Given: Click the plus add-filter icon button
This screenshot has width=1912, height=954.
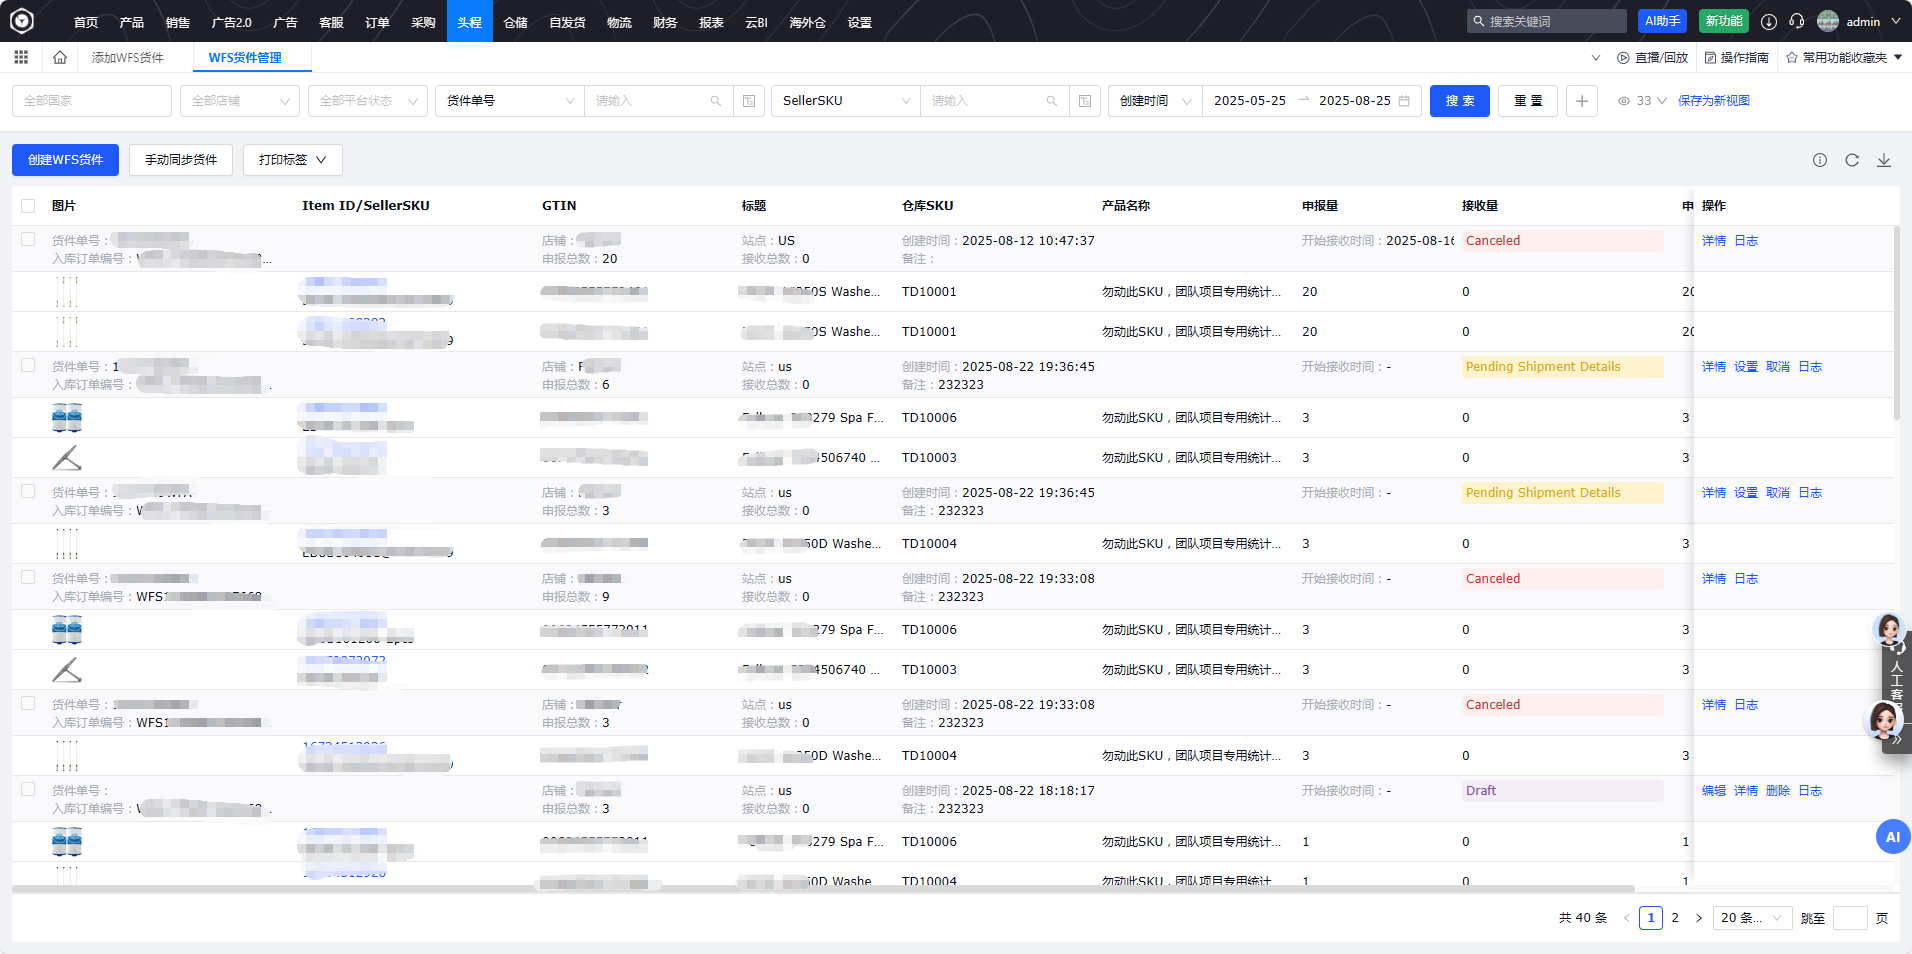Looking at the screenshot, I should pos(1581,101).
